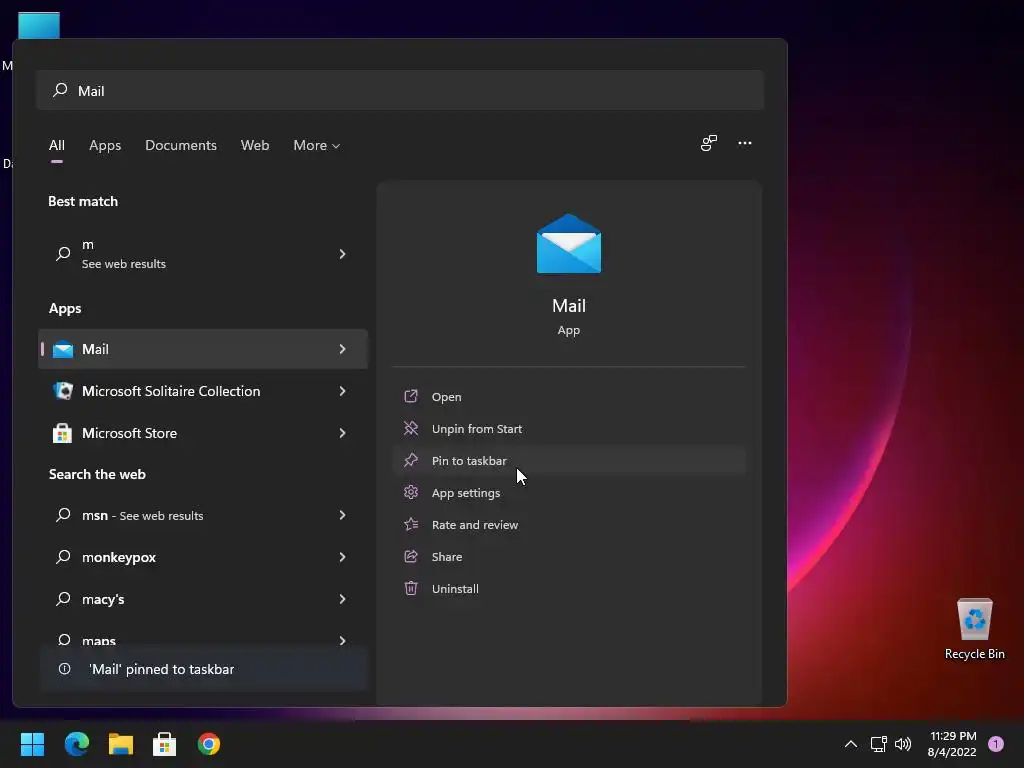Viewport: 1024px width, 768px height.
Task: Open volume control tray icon
Action: [x=903, y=744]
